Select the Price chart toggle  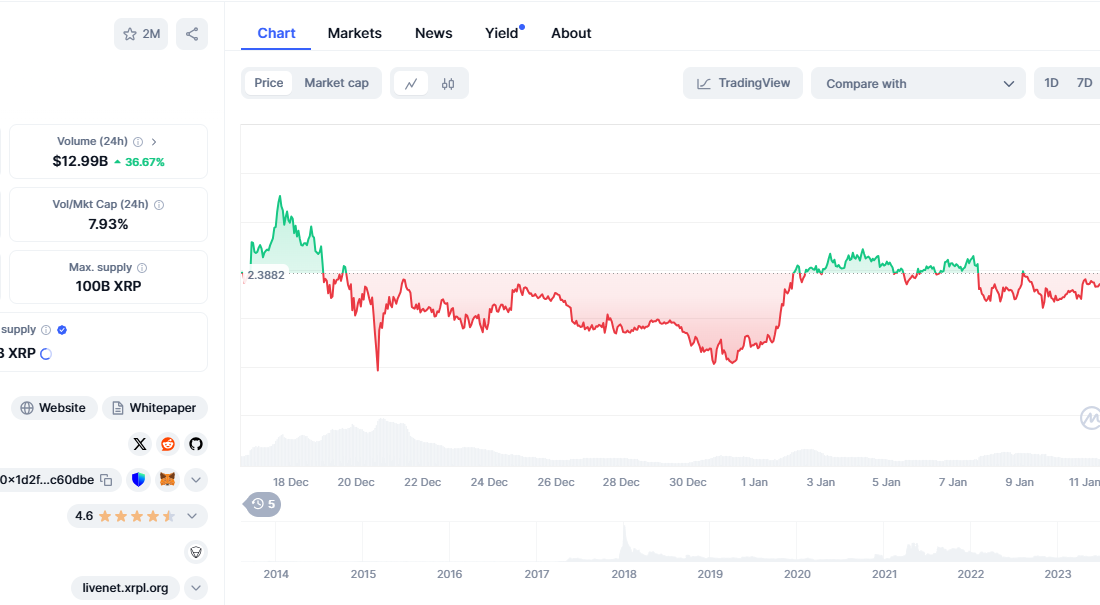(x=269, y=83)
